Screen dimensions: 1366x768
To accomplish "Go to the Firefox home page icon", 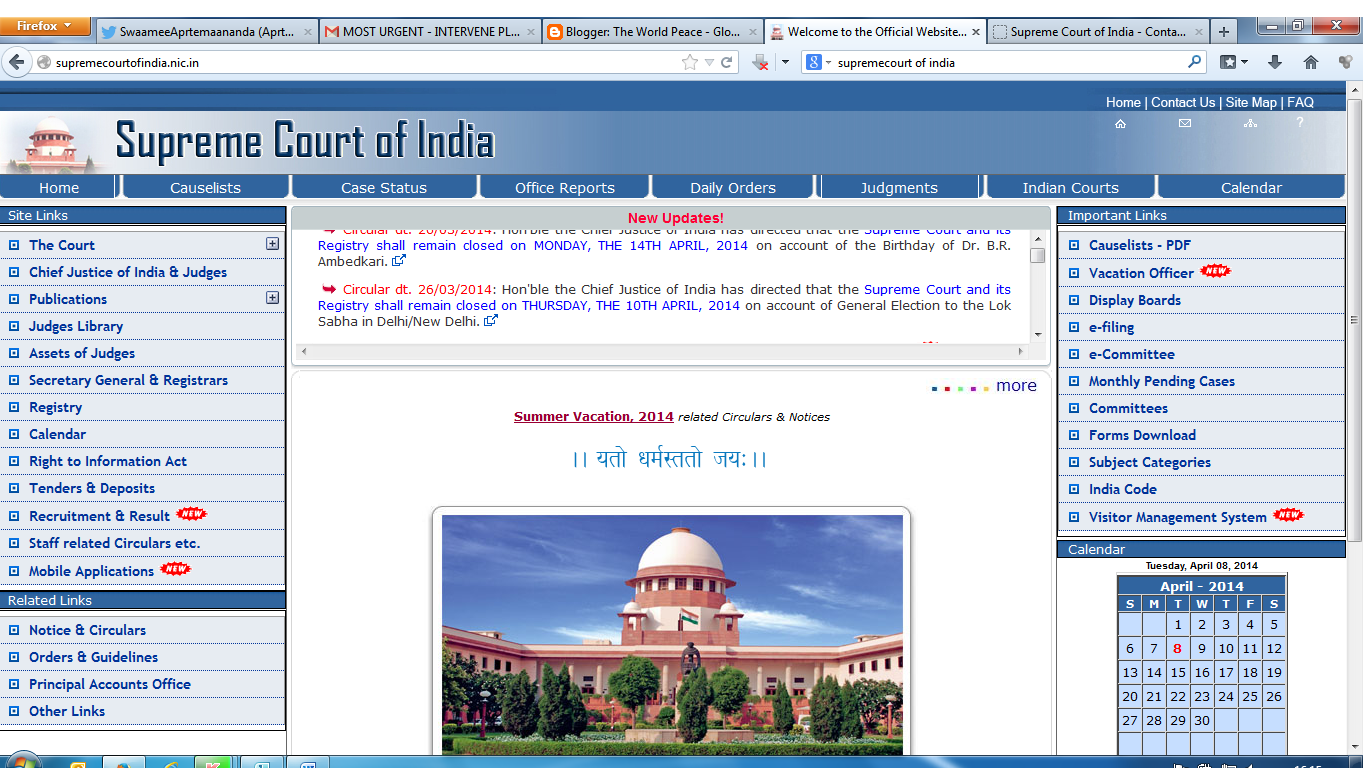I will pos(1311,62).
